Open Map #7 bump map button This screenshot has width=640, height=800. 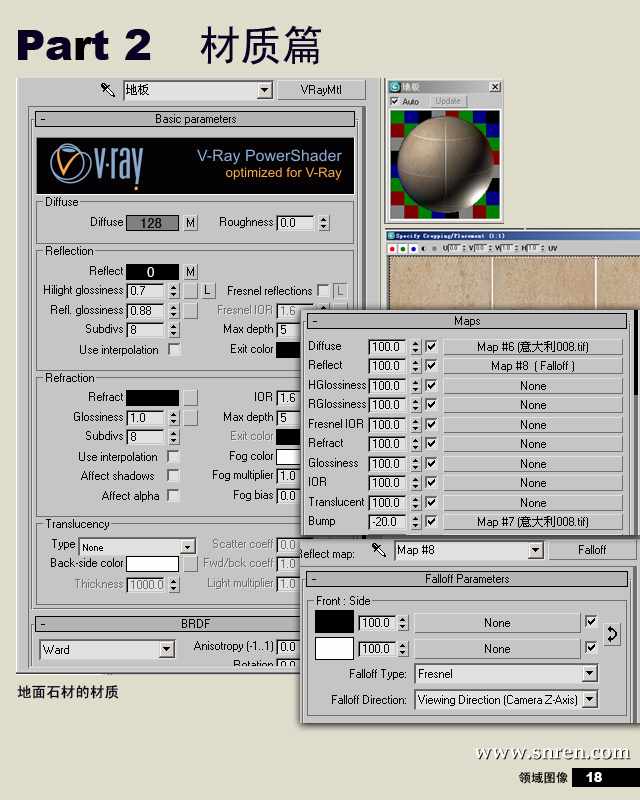533,521
